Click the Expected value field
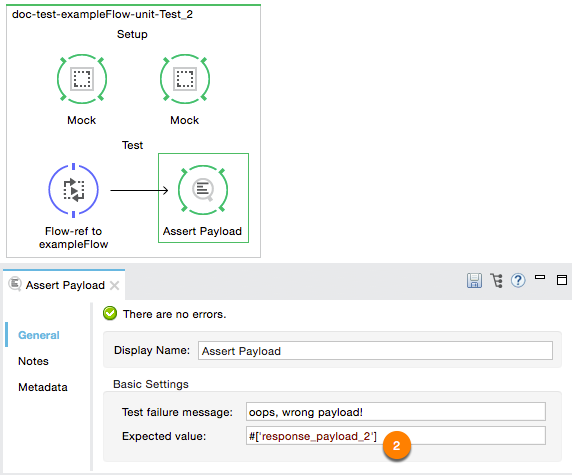The height and width of the screenshot is (475, 572). tap(396, 436)
